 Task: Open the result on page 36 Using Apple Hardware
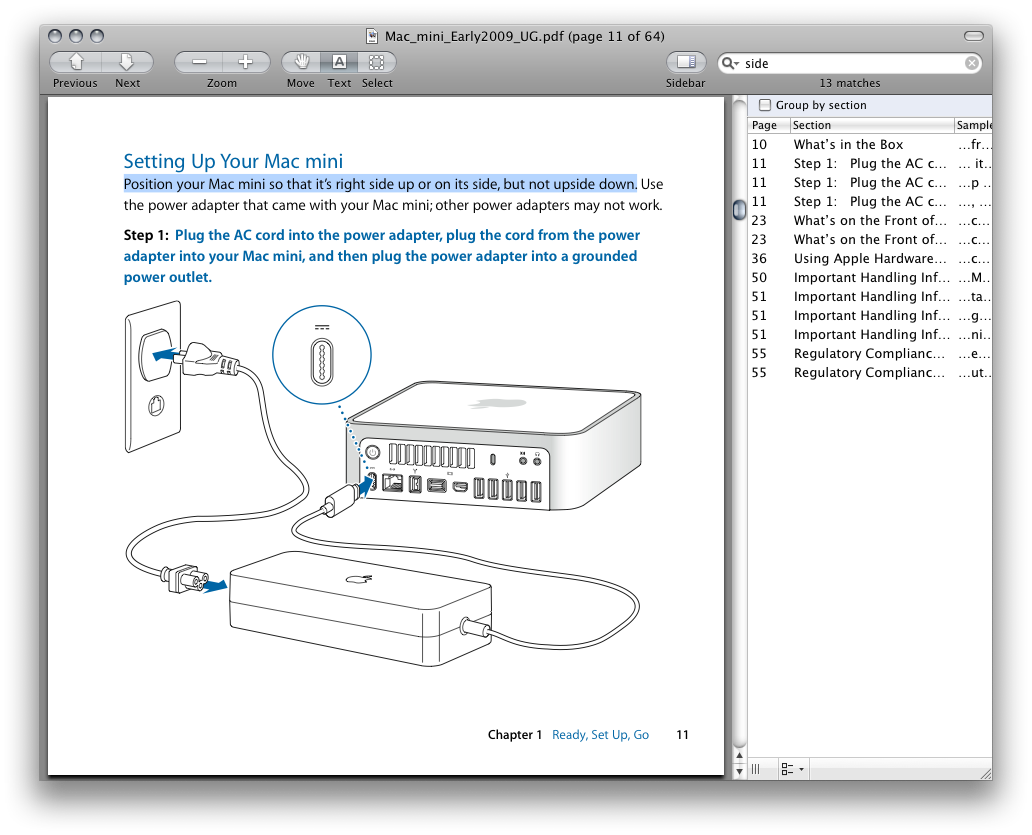pos(870,259)
